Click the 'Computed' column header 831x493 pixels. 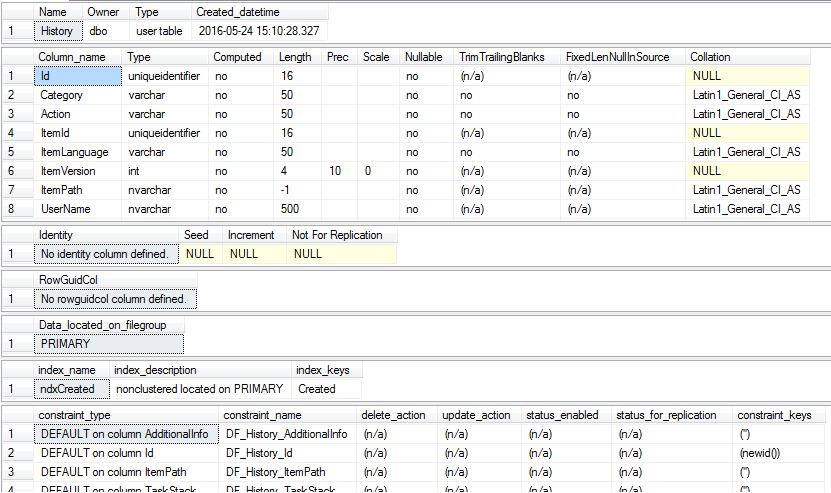point(241,57)
